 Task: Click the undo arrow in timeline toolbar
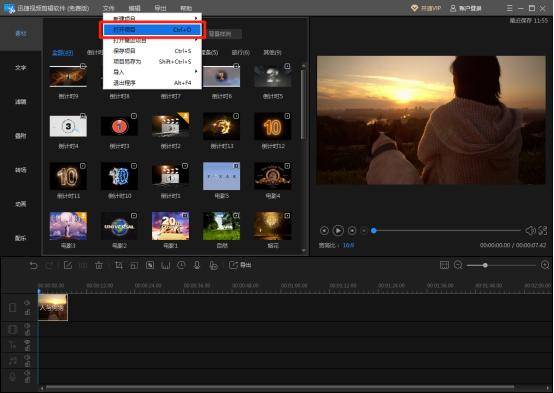coord(34,265)
